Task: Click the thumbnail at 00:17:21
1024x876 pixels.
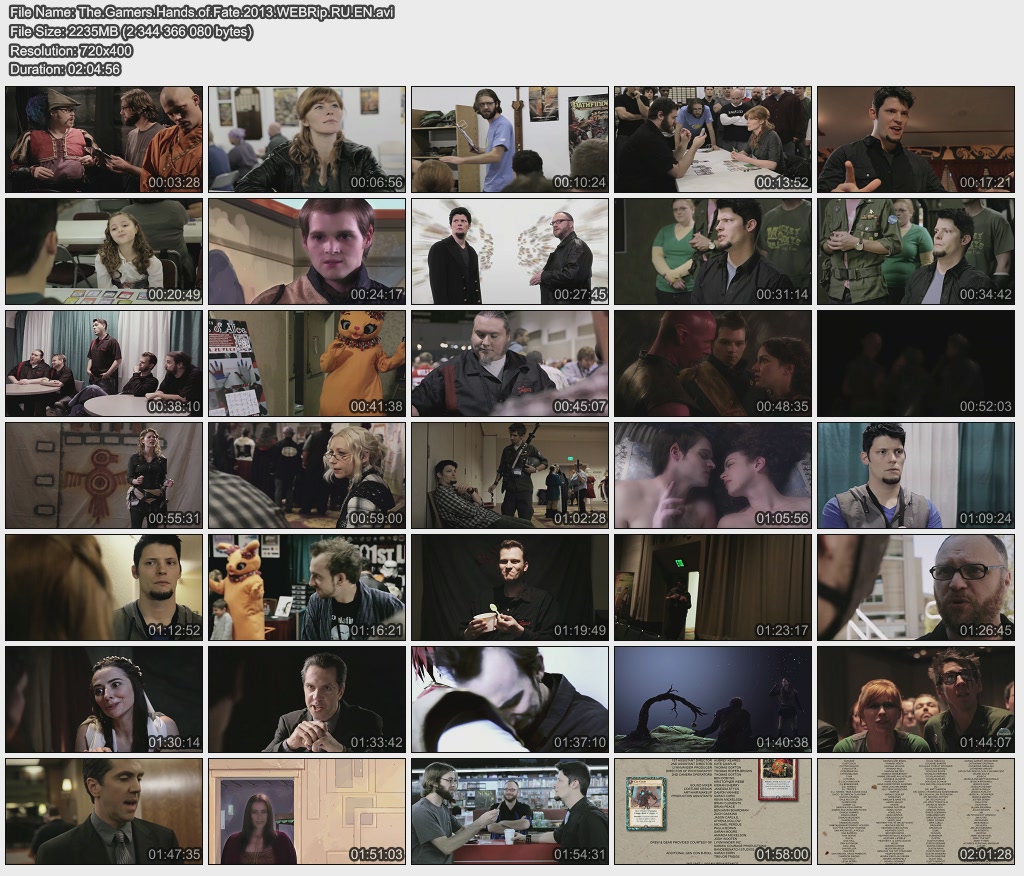Action: click(x=916, y=139)
